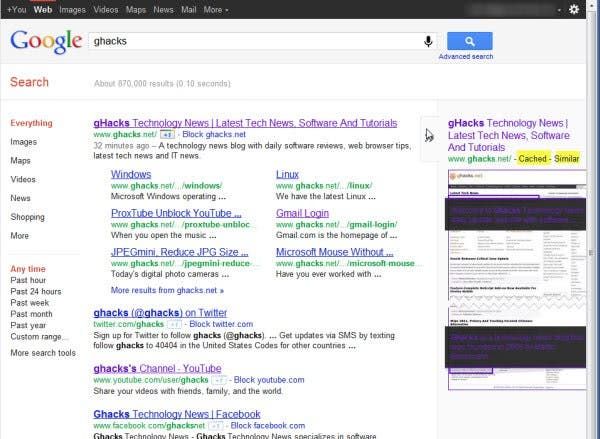Filter by News in left sidebar
The width and height of the screenshot is (600, 439).
(x=20, y=198)
